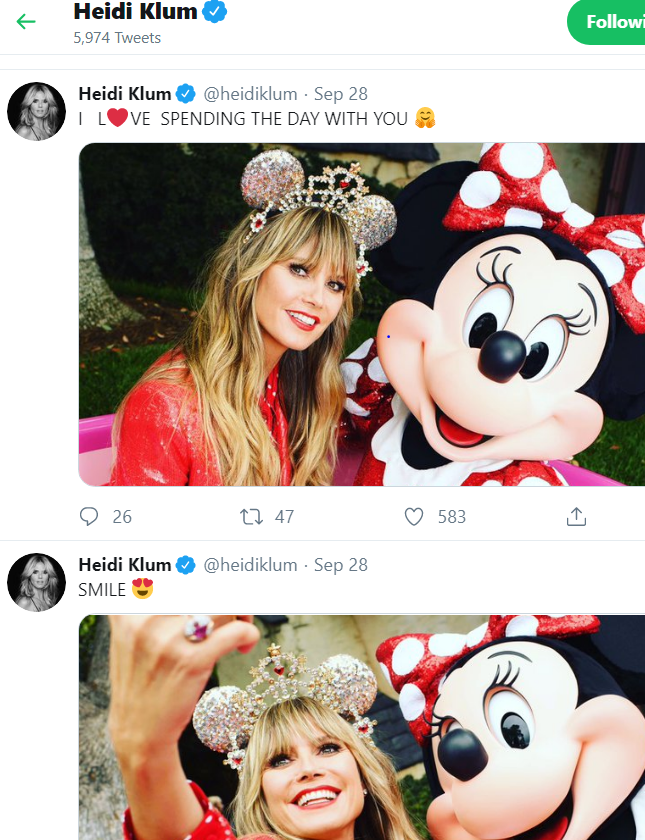Click the @heidiklum handle on first tweet
The width and height of the screenshot is (645, 840).
coord(250,94)
